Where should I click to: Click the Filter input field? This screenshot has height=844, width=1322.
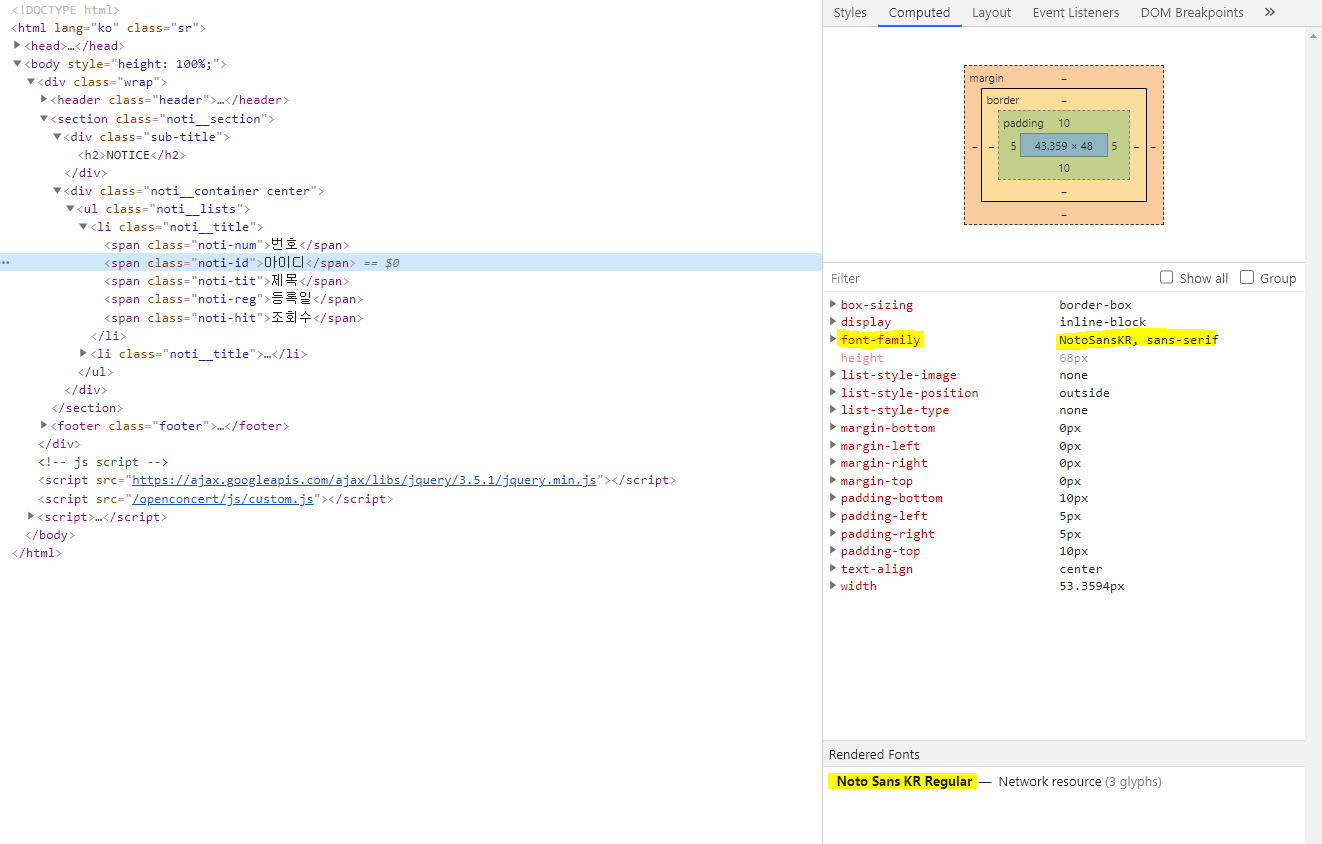(x=990, y=278)
